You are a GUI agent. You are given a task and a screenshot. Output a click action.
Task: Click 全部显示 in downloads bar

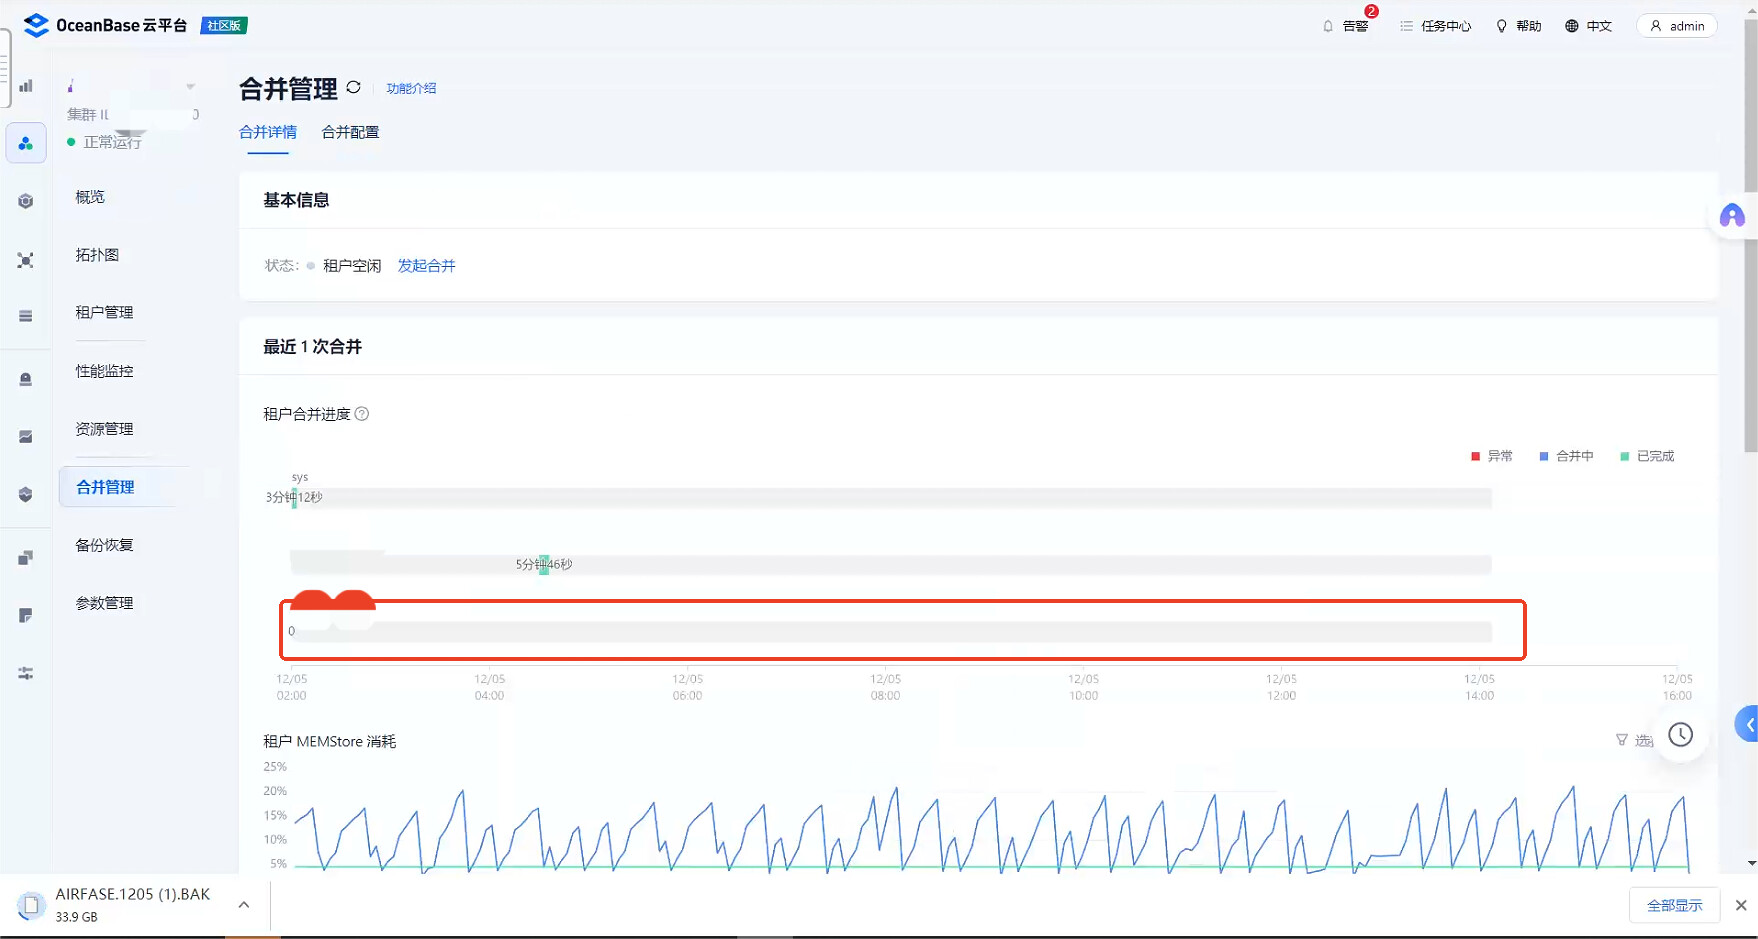(1675, 905)
